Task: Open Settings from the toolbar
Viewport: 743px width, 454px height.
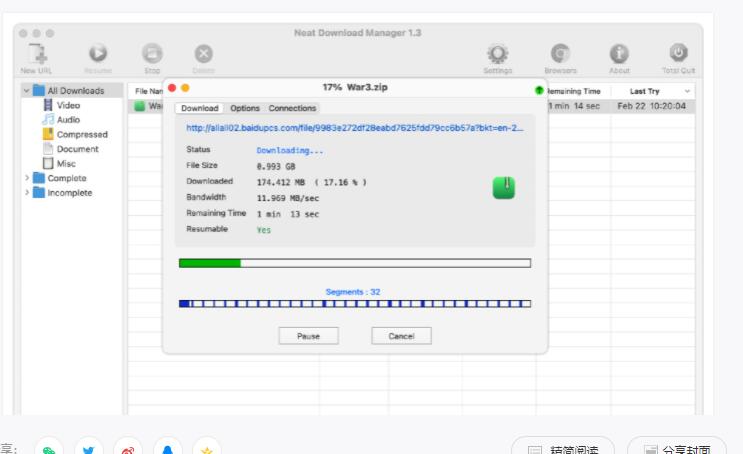Action: (x=498, y=54)
